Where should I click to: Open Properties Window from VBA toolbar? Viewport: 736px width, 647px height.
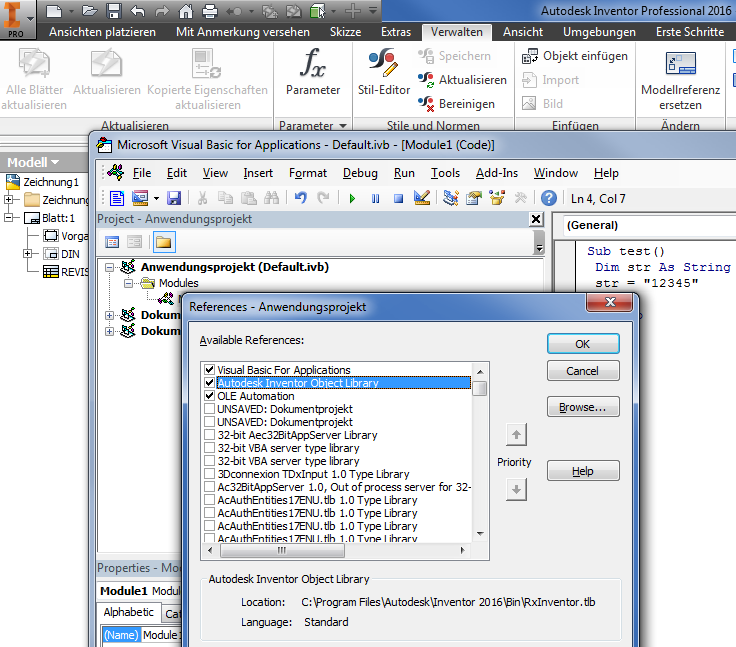point(474,198)
